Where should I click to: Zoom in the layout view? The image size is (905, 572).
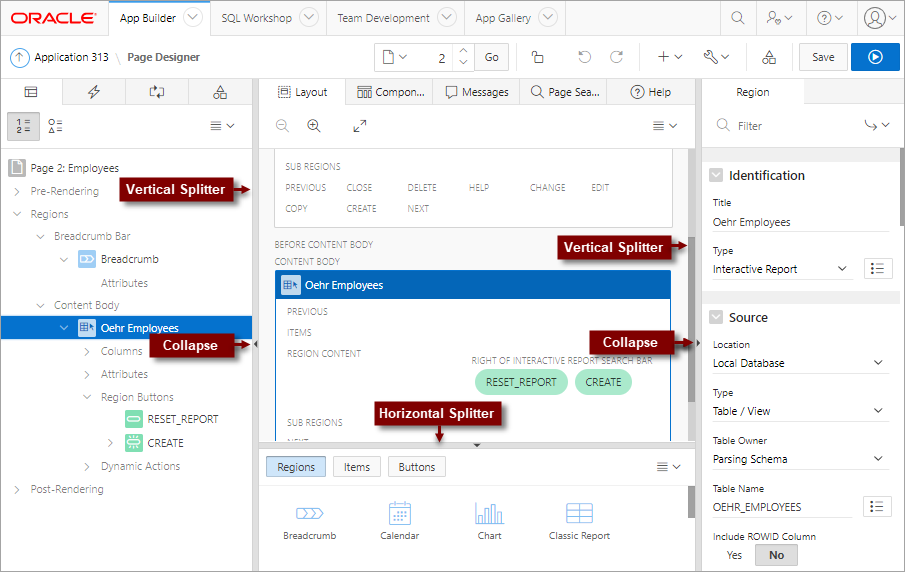point(313,126)
